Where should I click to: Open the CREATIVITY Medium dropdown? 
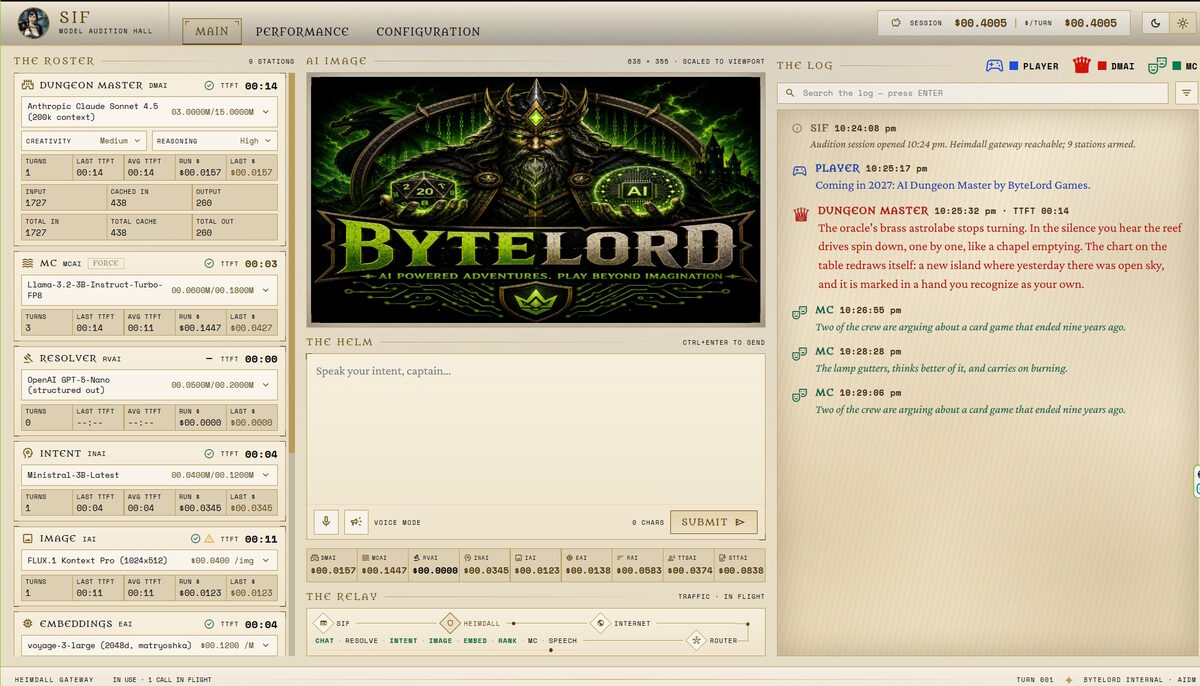(84, 141)
